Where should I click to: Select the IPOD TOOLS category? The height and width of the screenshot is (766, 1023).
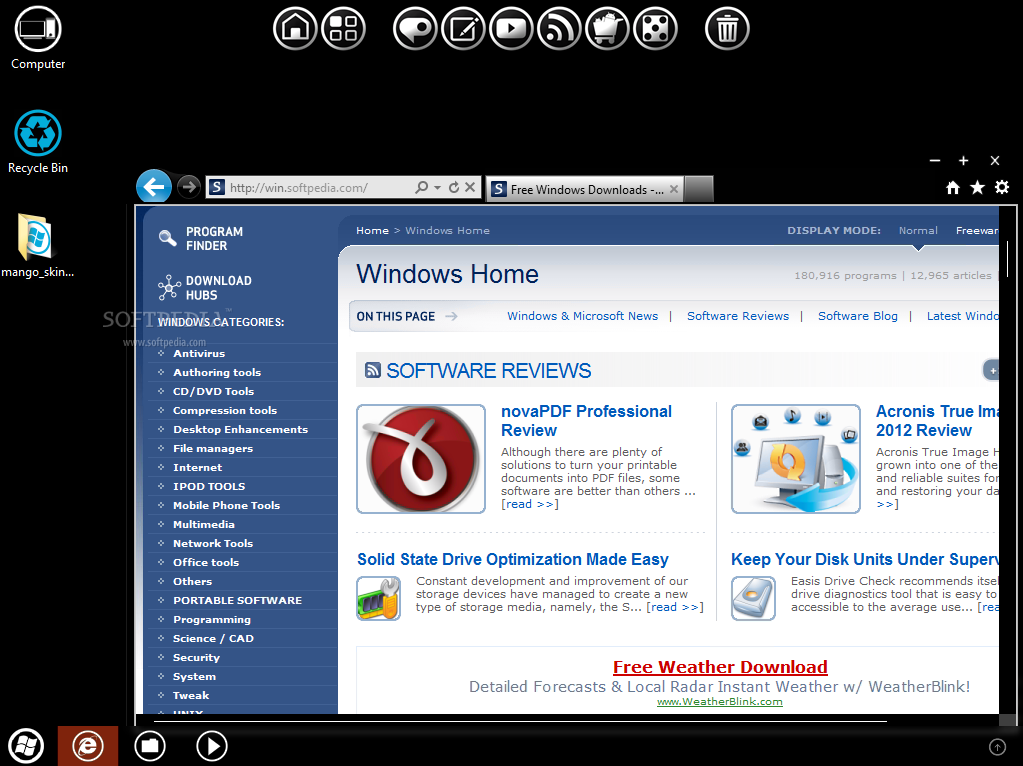point(209,485)
